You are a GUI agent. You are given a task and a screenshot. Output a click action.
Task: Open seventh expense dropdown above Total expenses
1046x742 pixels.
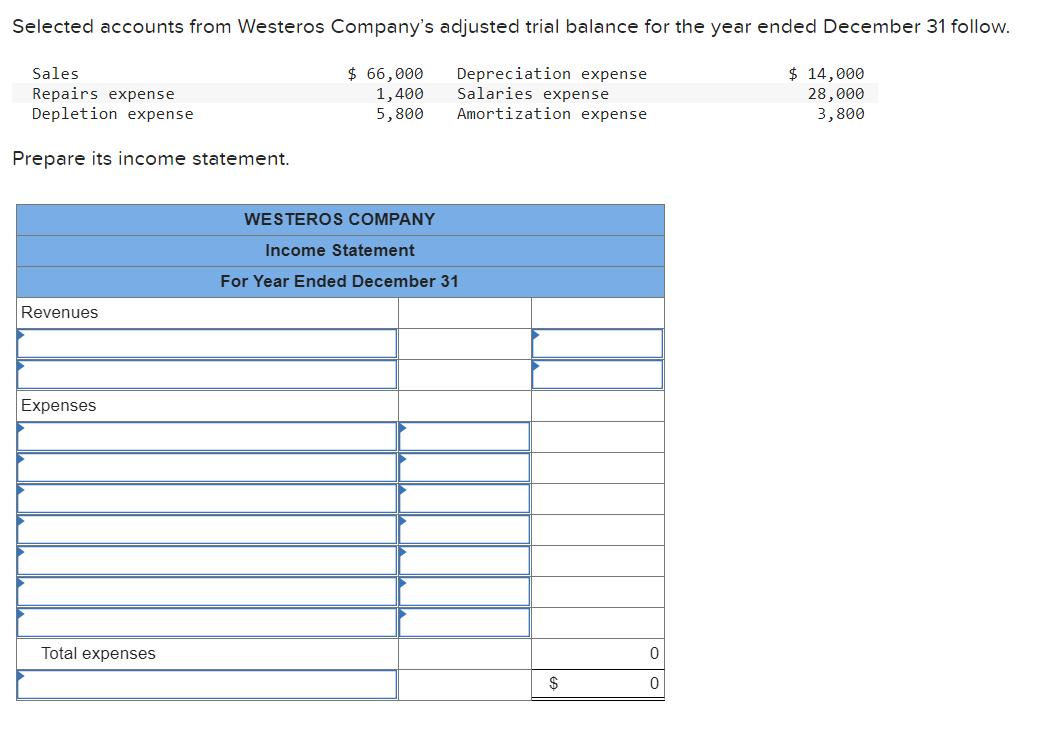point(207,623)
